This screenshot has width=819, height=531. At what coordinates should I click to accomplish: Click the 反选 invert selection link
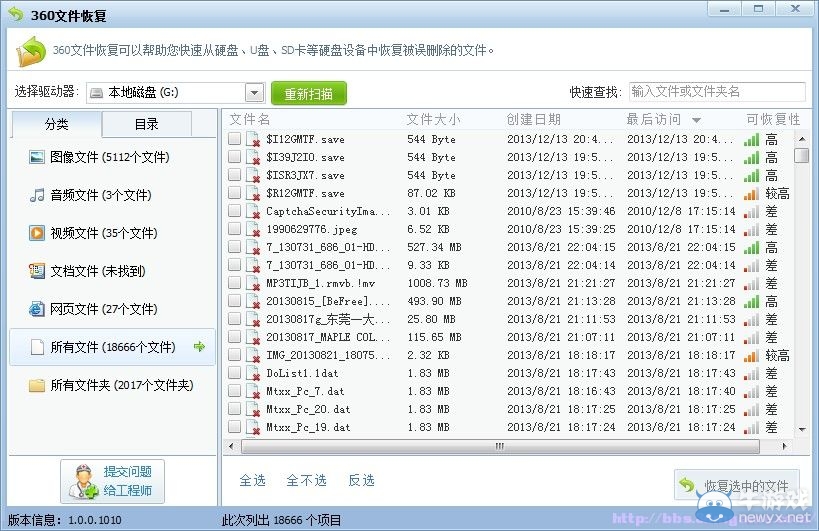coord(361,480)
